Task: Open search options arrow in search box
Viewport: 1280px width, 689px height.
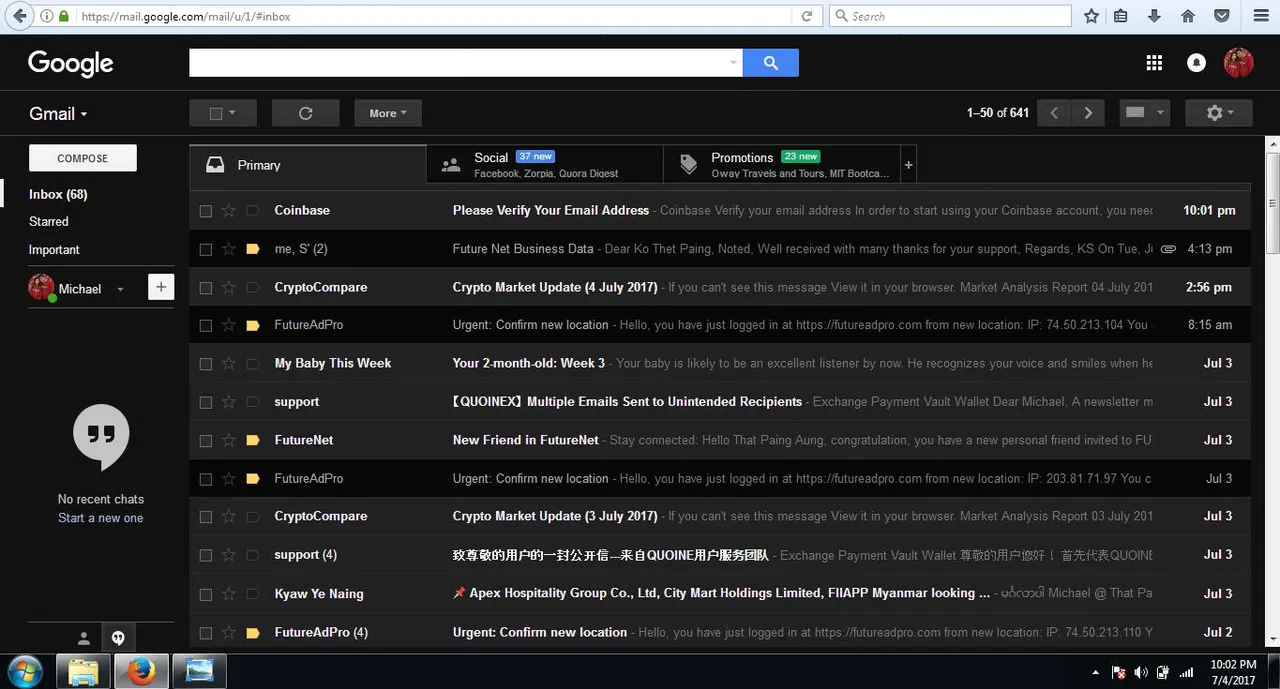Action: [735, 63]
